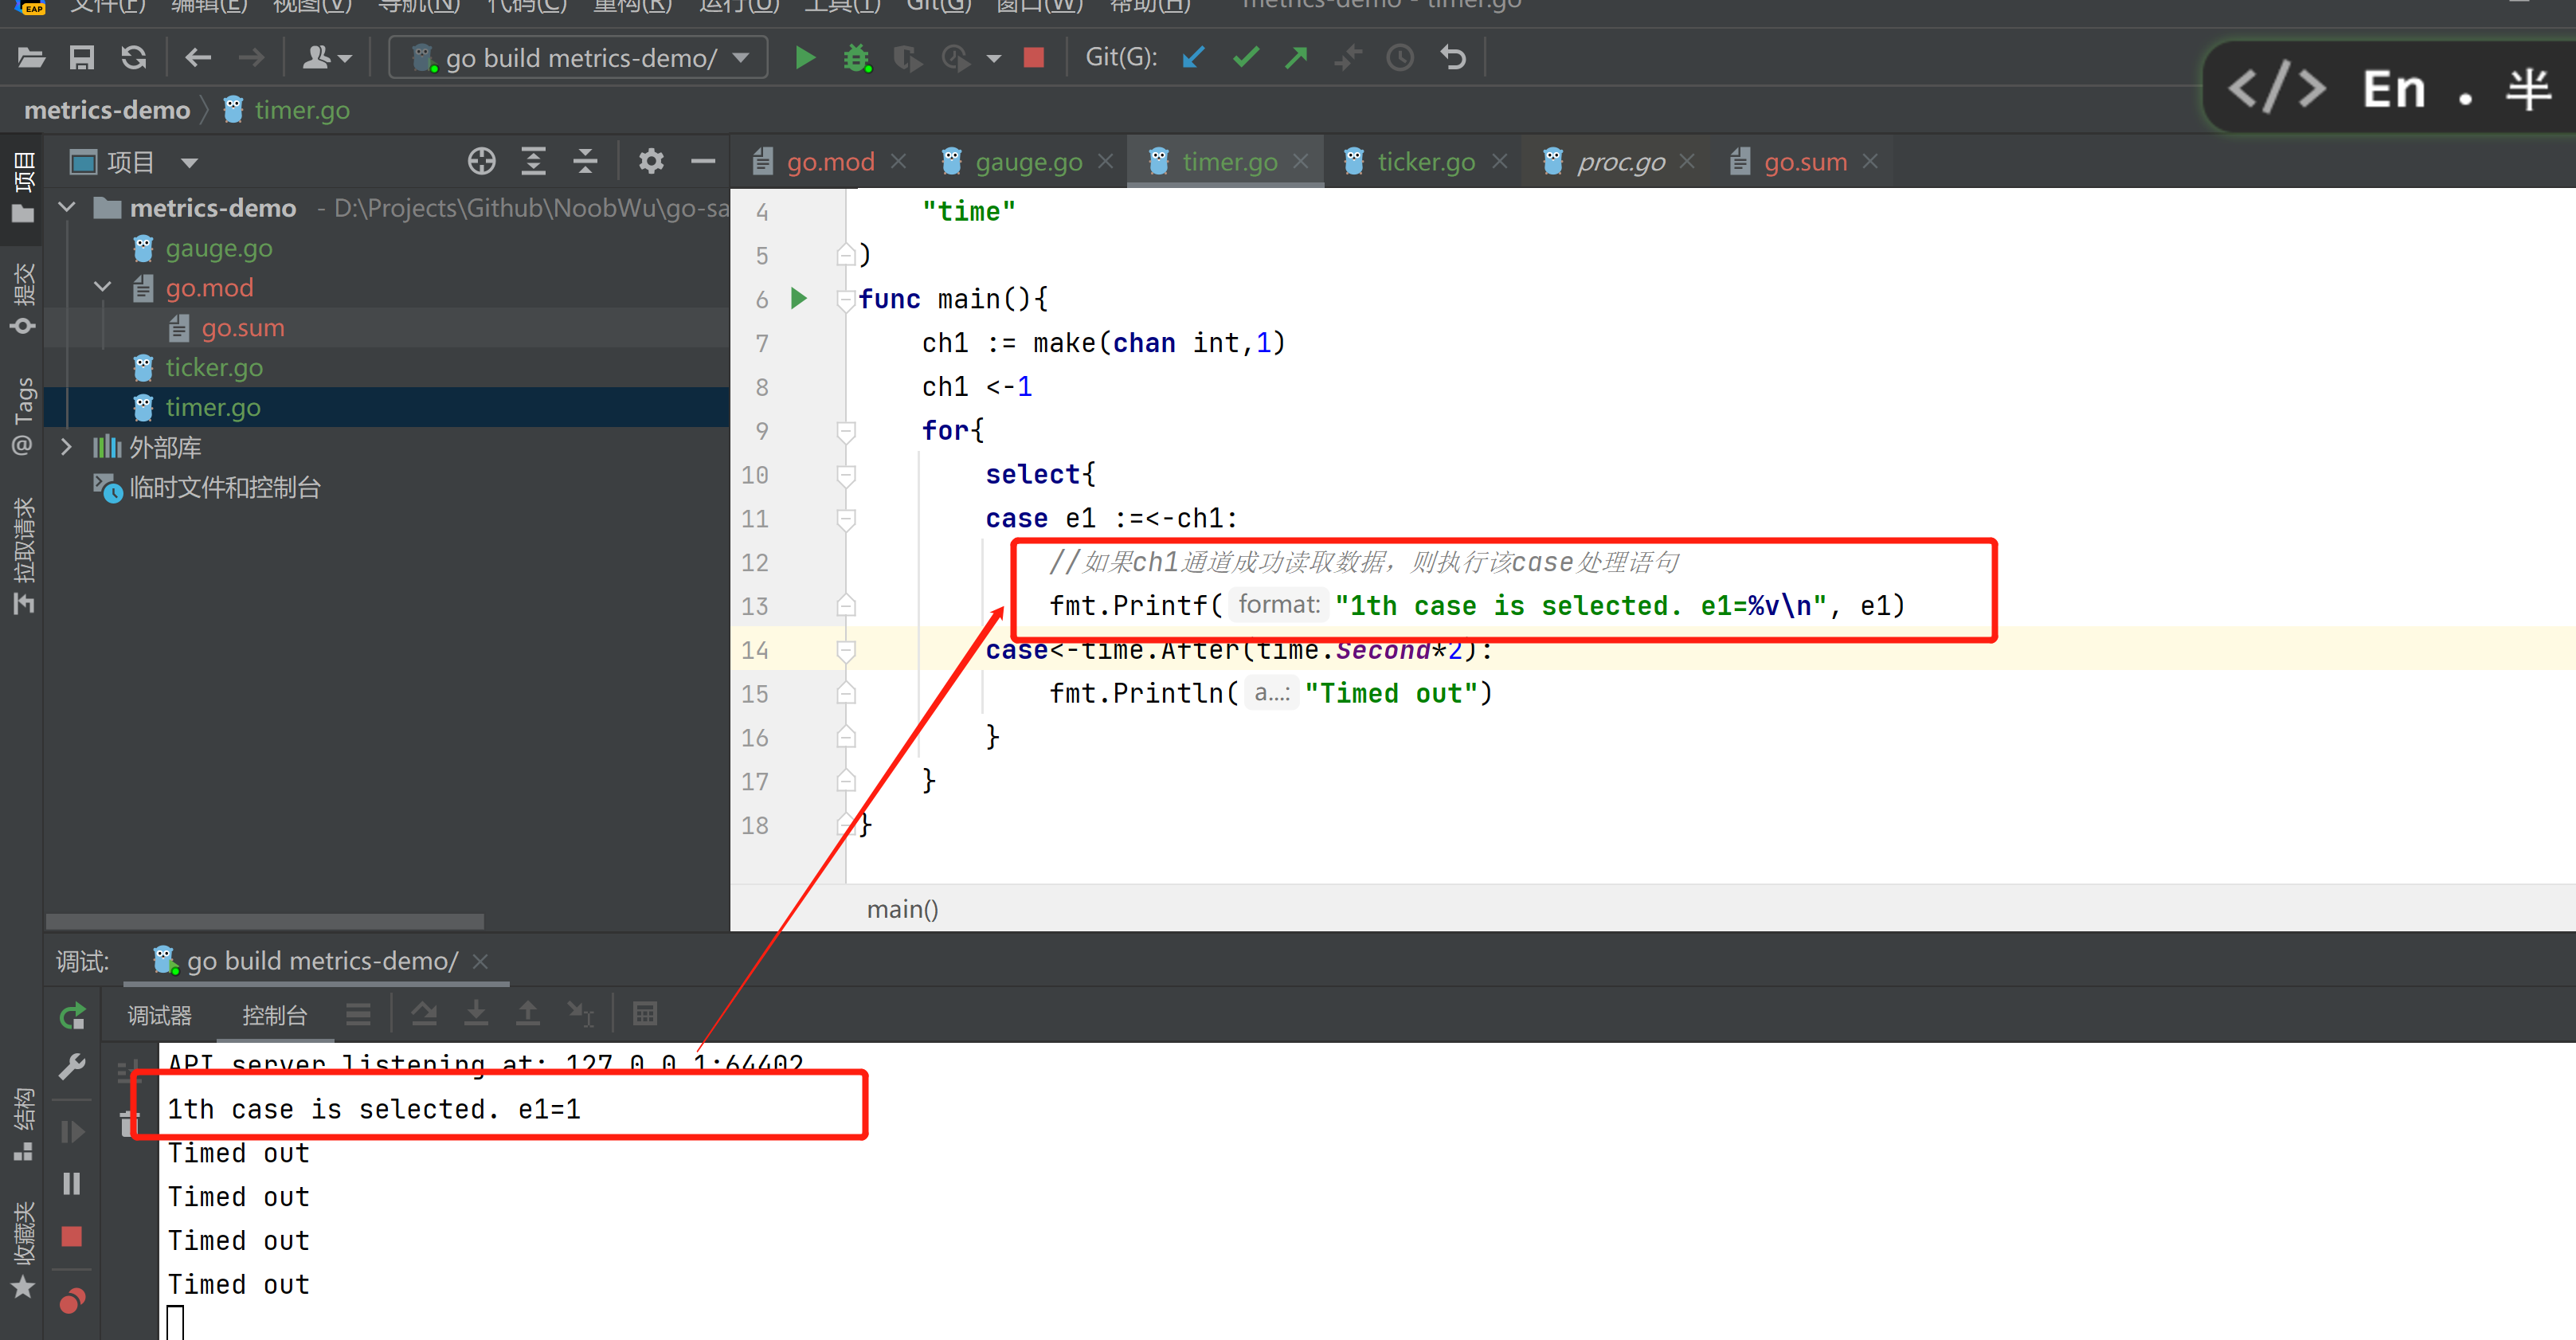Navigate forward with the right arrow
2576x1340 pixels.
click(x=251, y=58)
